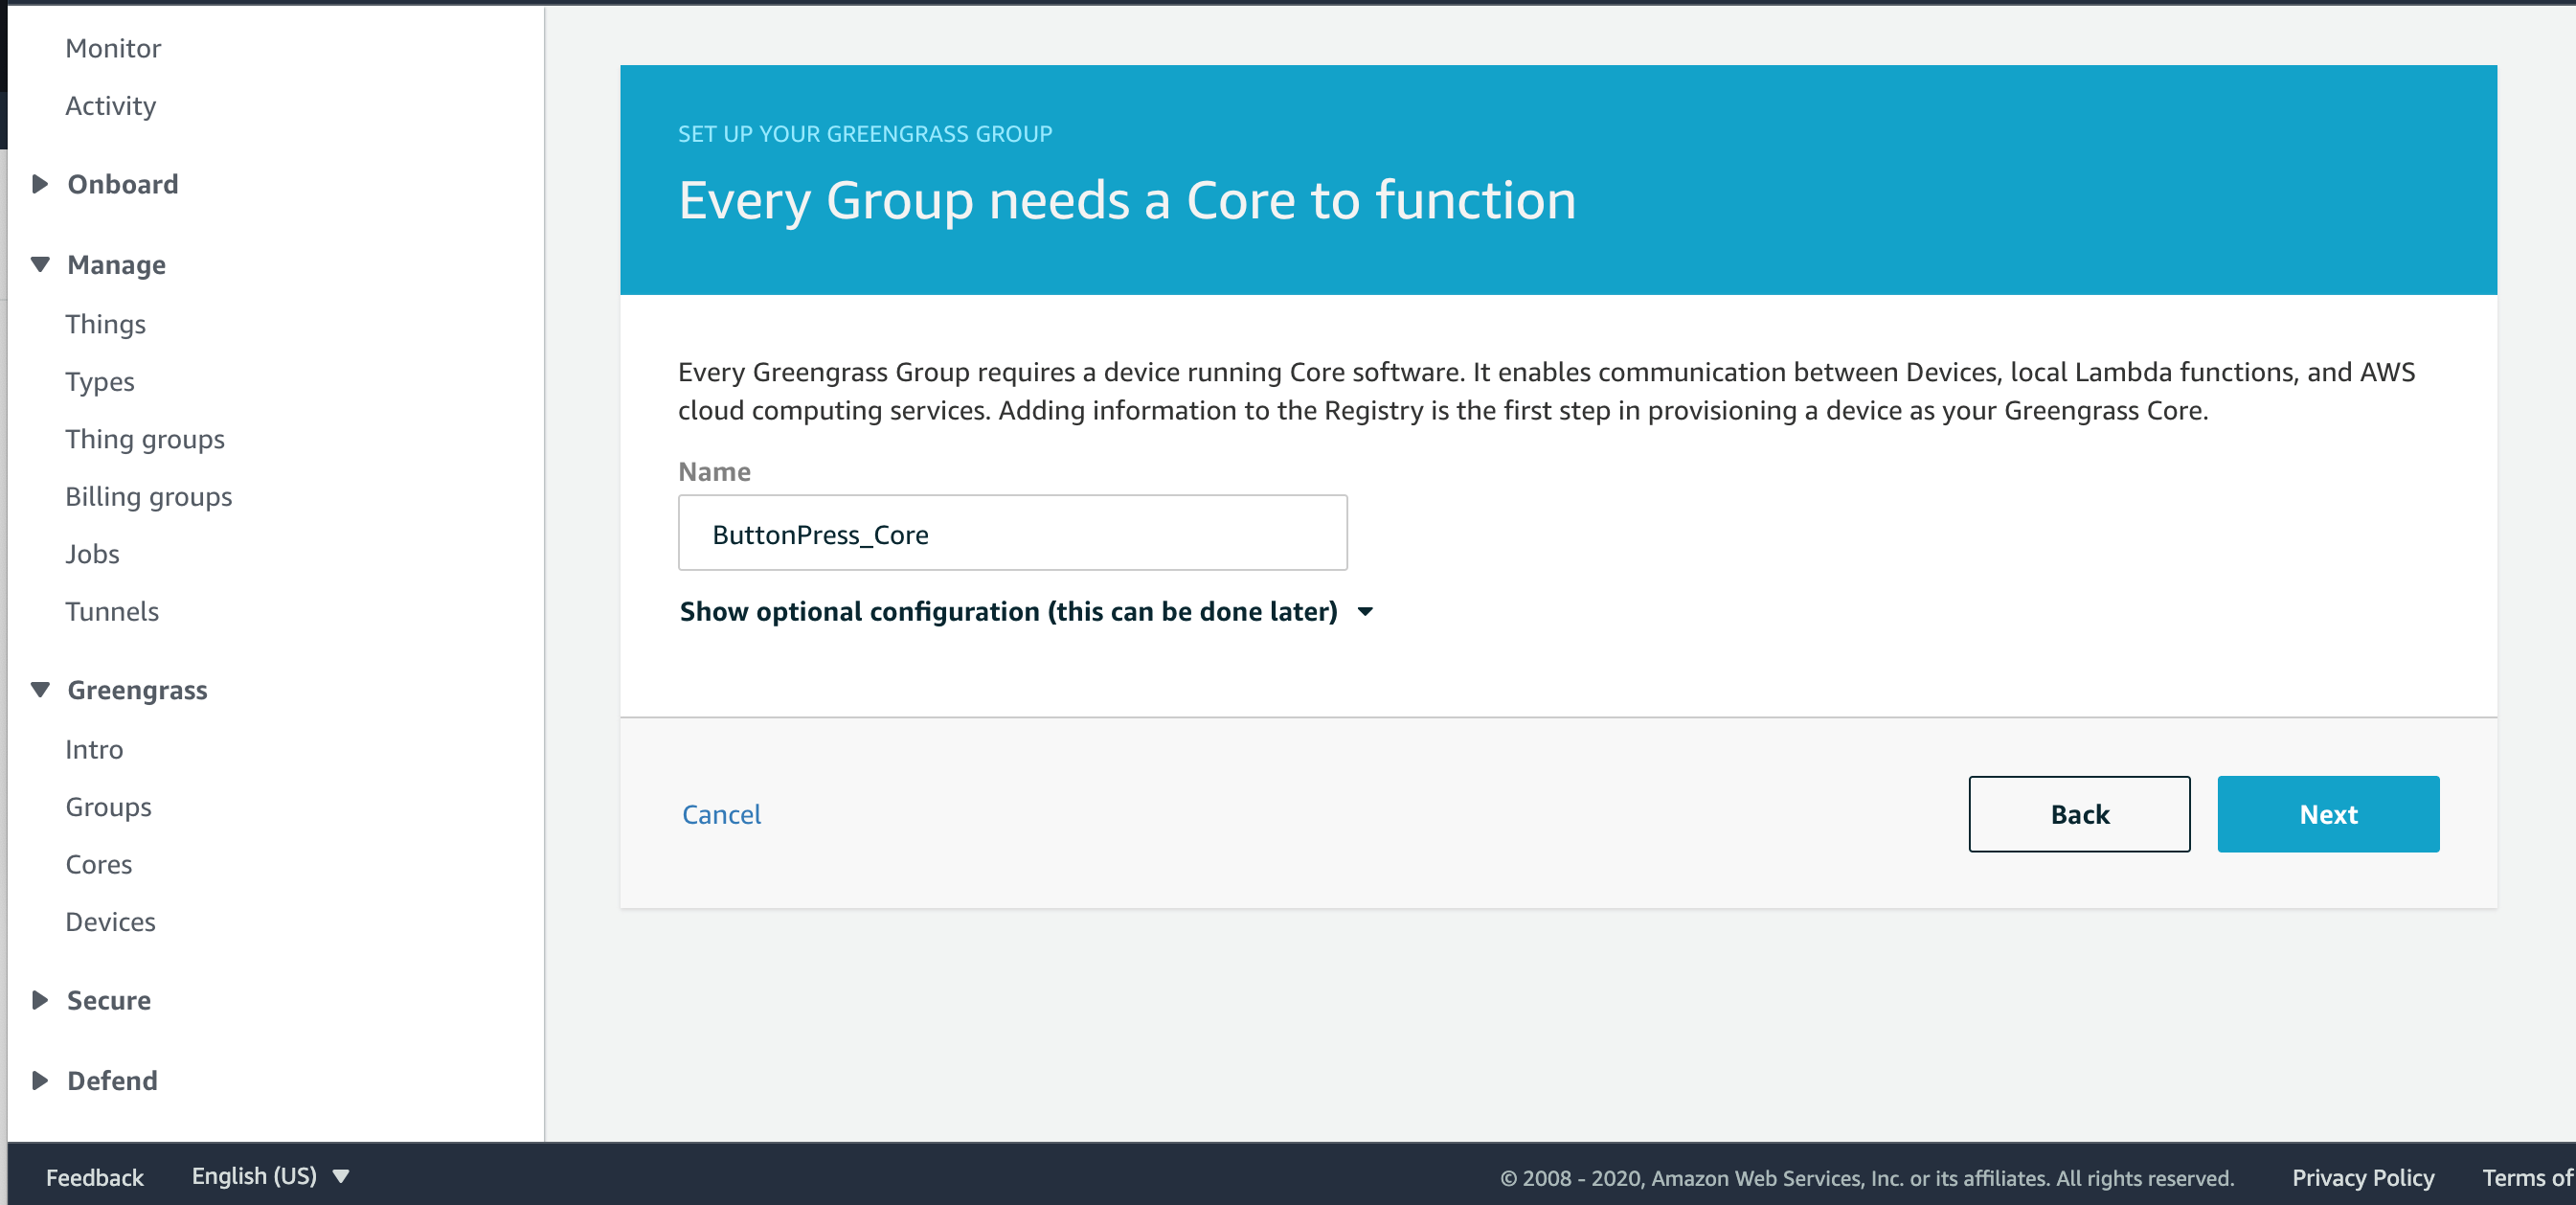
Task: Select Tunnels in sidebar
Action: tap(112, 611)
